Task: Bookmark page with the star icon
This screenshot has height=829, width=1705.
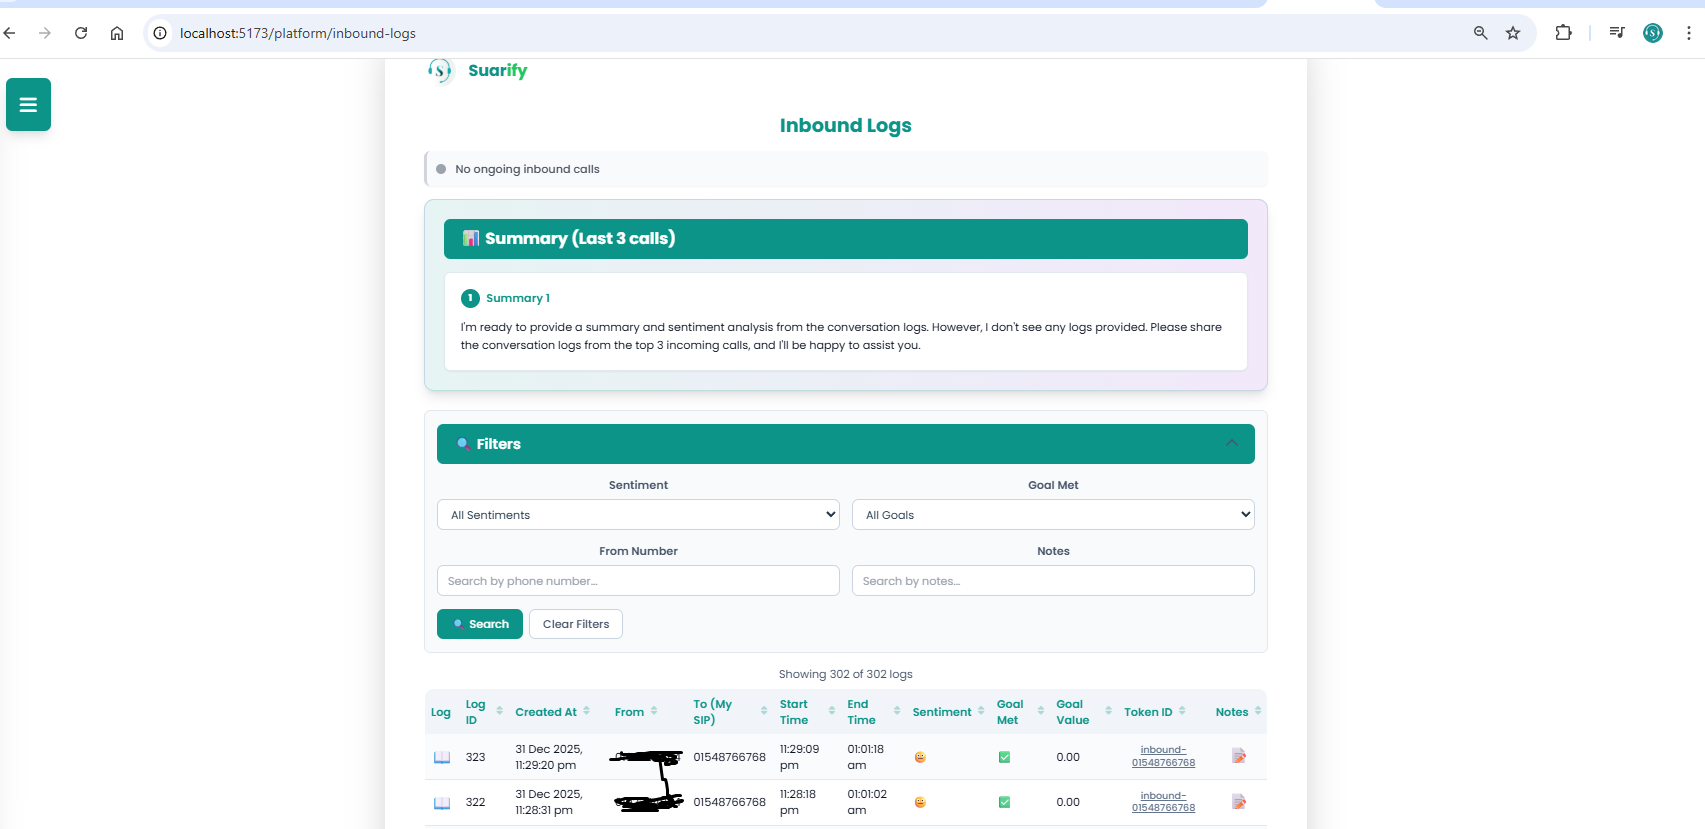Action: [1513, 33]
